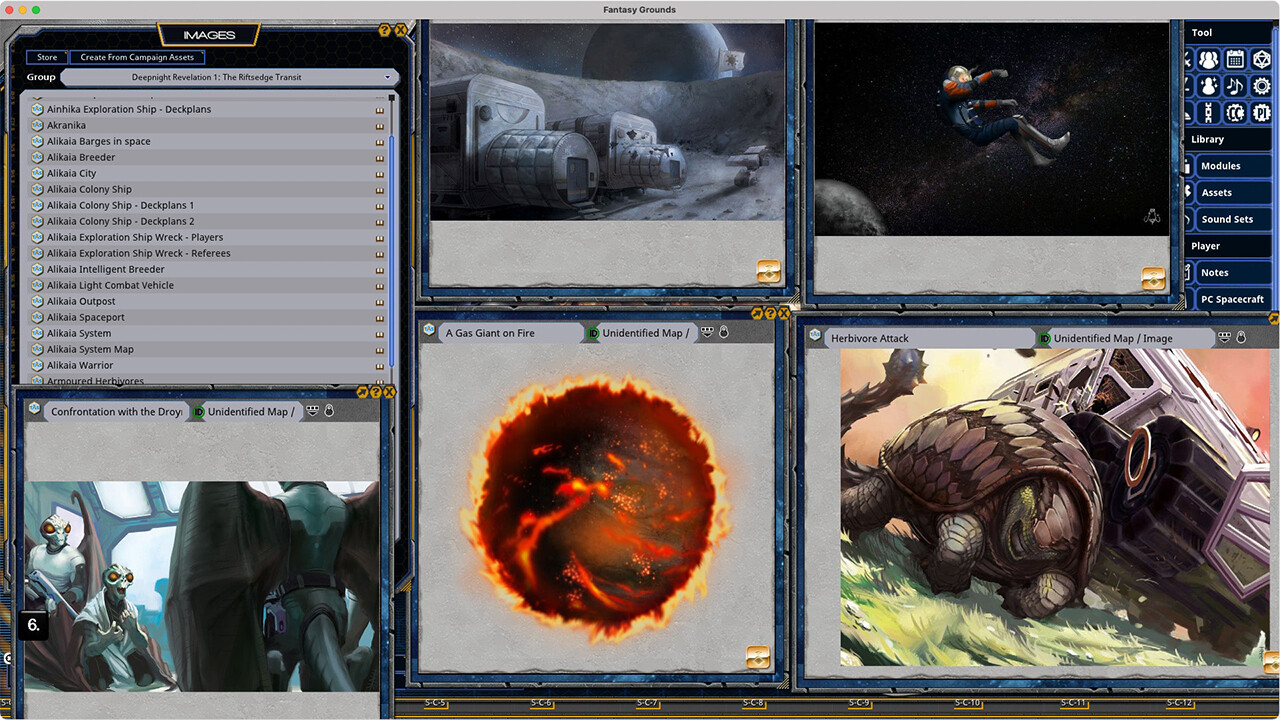Expand the layers menu on Herbivore Attack window
Screen dimensions: 1280x720
click(x=1224, y=338)
